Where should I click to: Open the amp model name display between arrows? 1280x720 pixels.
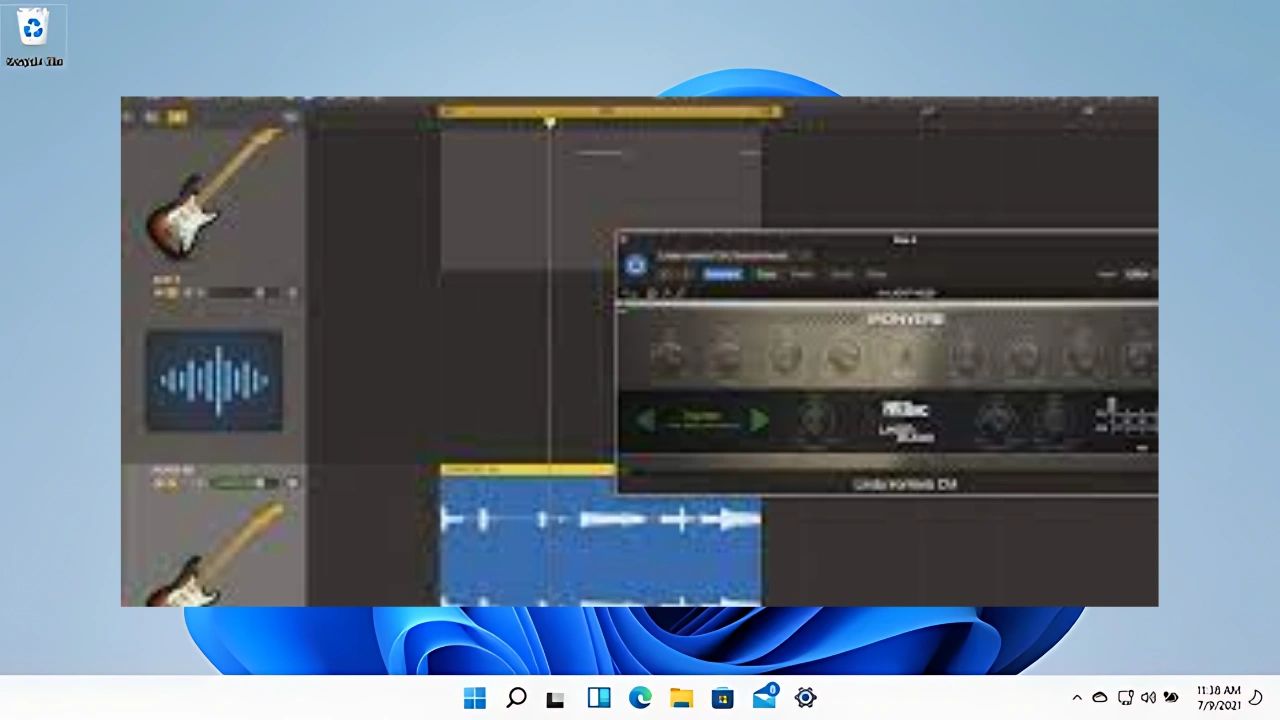pos(702,420)
